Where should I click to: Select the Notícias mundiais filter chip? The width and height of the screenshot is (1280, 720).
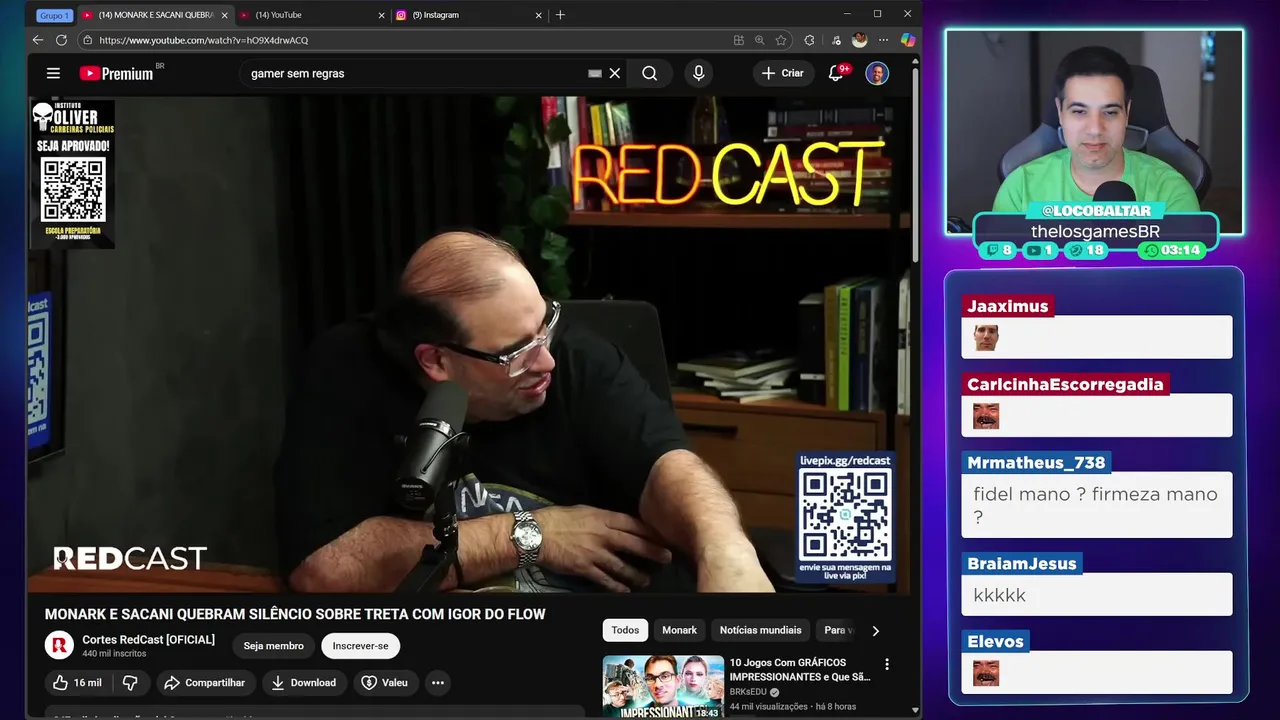761,630
